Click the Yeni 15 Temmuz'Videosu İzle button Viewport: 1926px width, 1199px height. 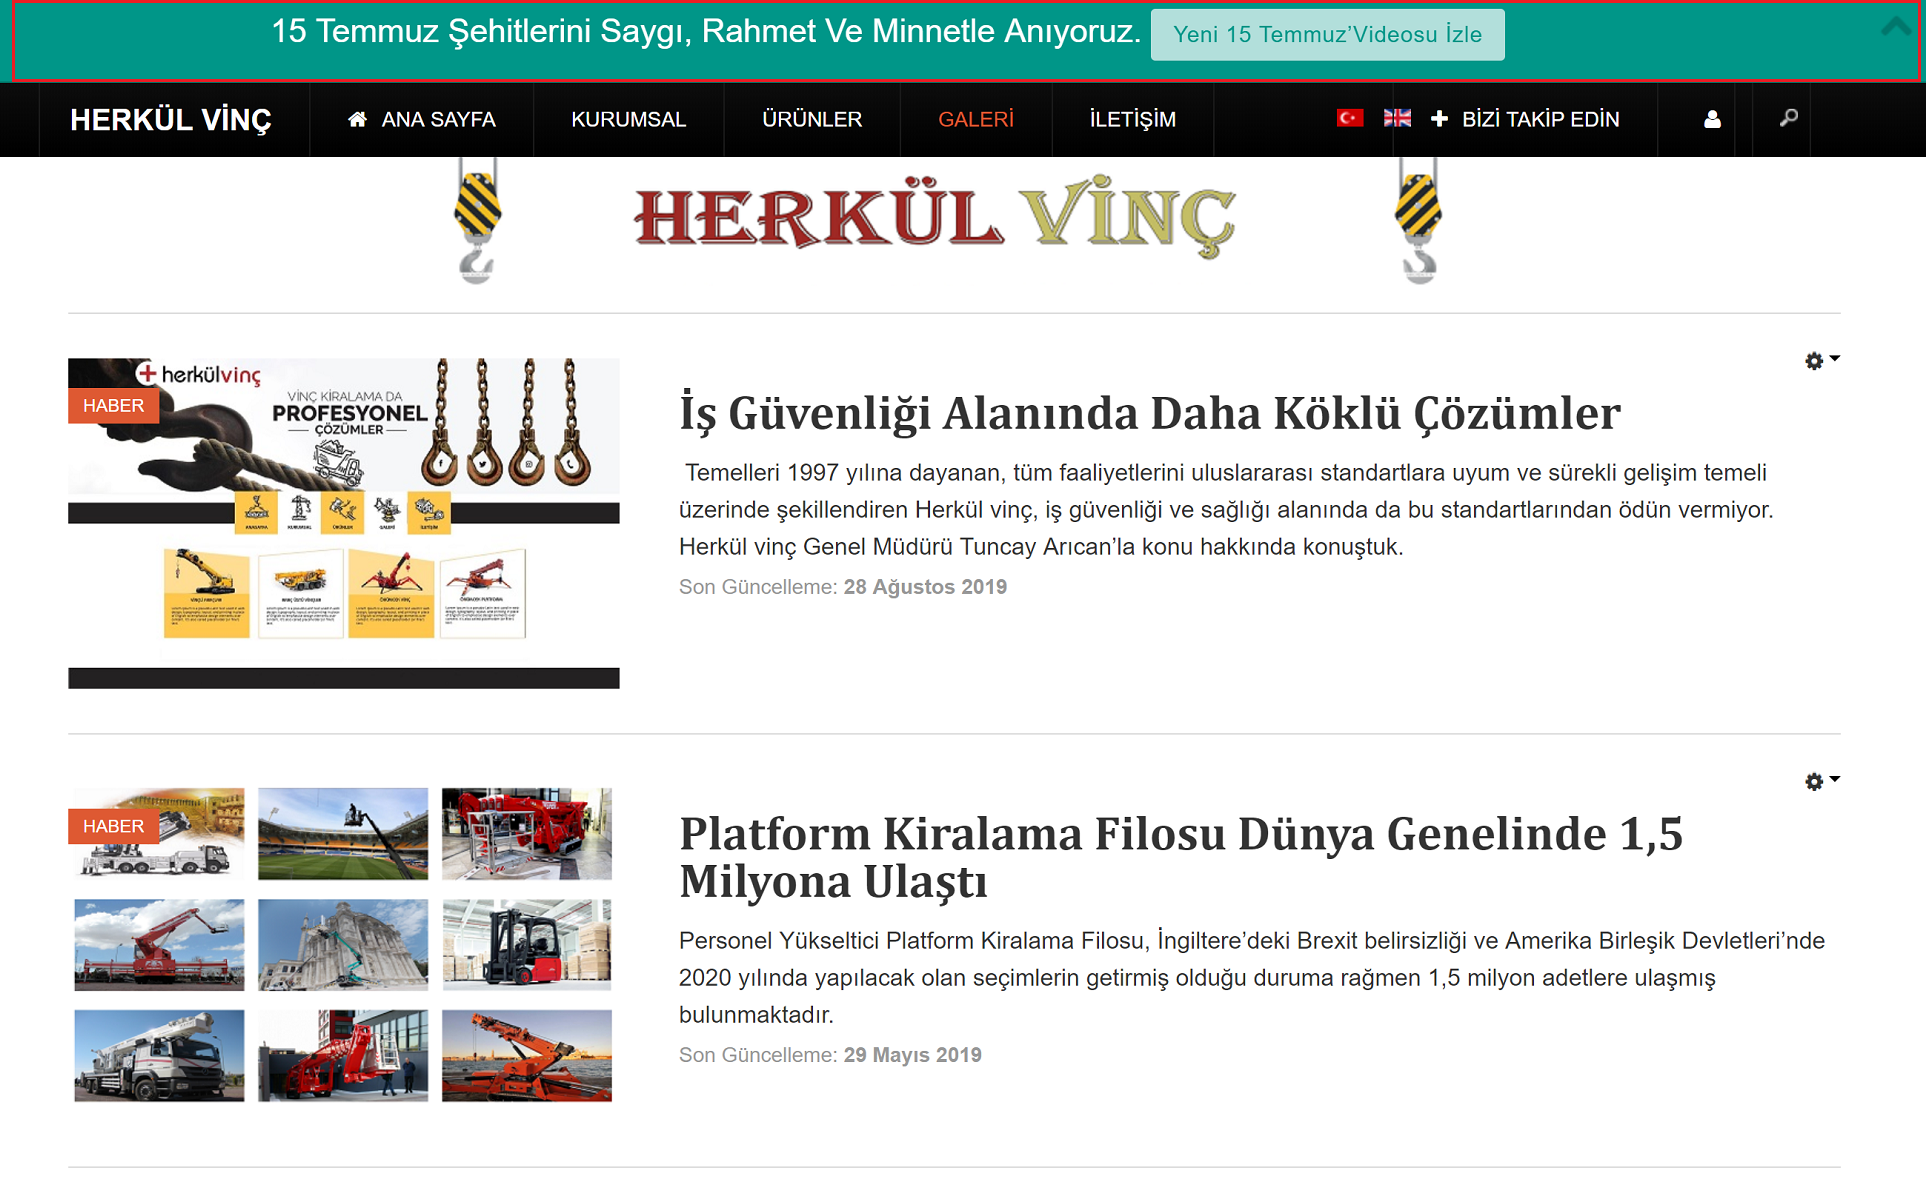click(1327, 35)
